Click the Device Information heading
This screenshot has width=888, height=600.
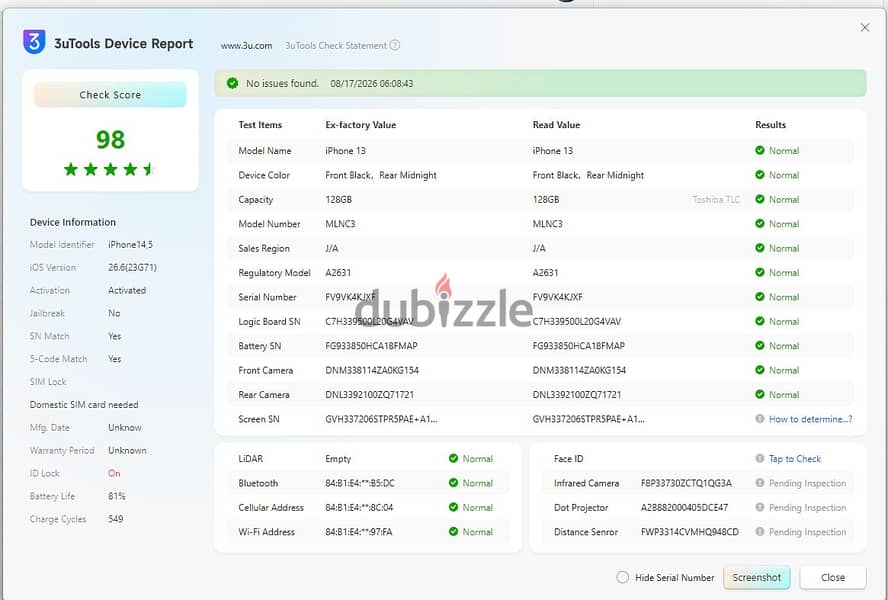click(72, 222)
